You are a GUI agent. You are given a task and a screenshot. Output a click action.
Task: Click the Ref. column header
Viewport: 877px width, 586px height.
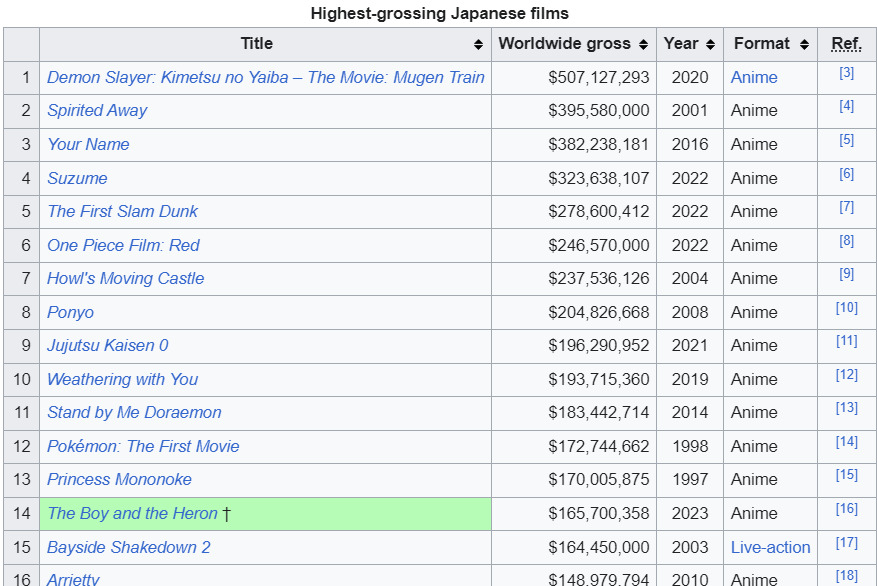(846, 44)
